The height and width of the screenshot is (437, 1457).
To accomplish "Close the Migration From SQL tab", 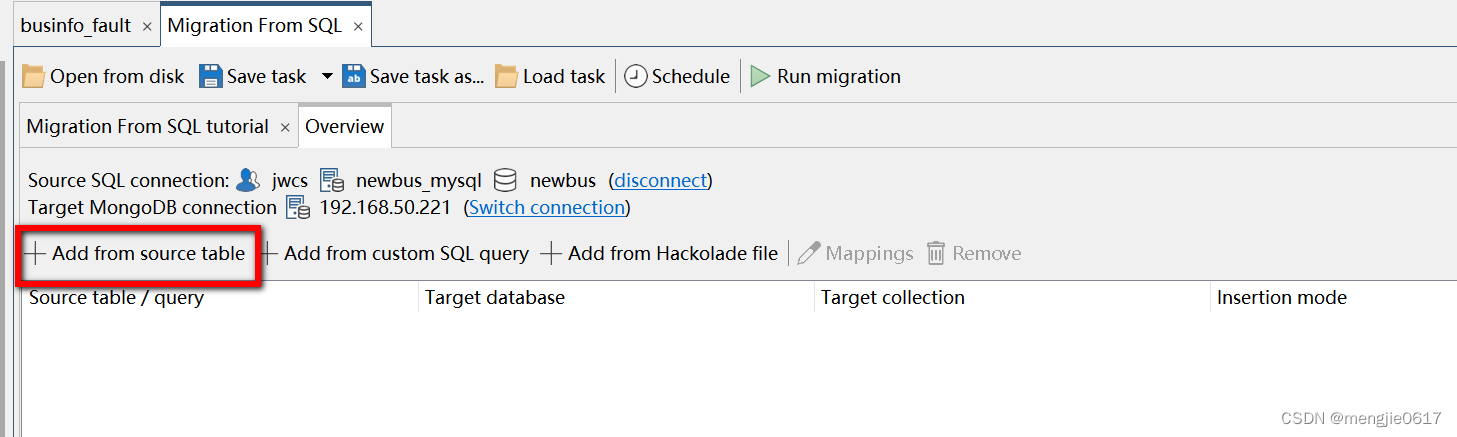I will (x=358, y=27).
